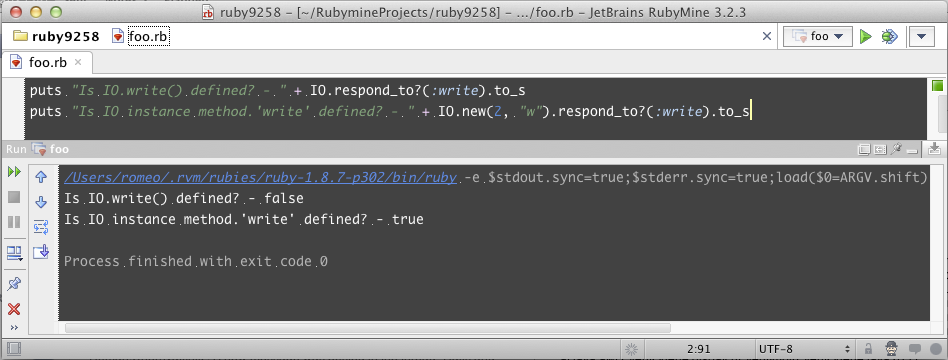
Task: Pin the Run tab with the pushpin
Action: click(x=14, y=284)
